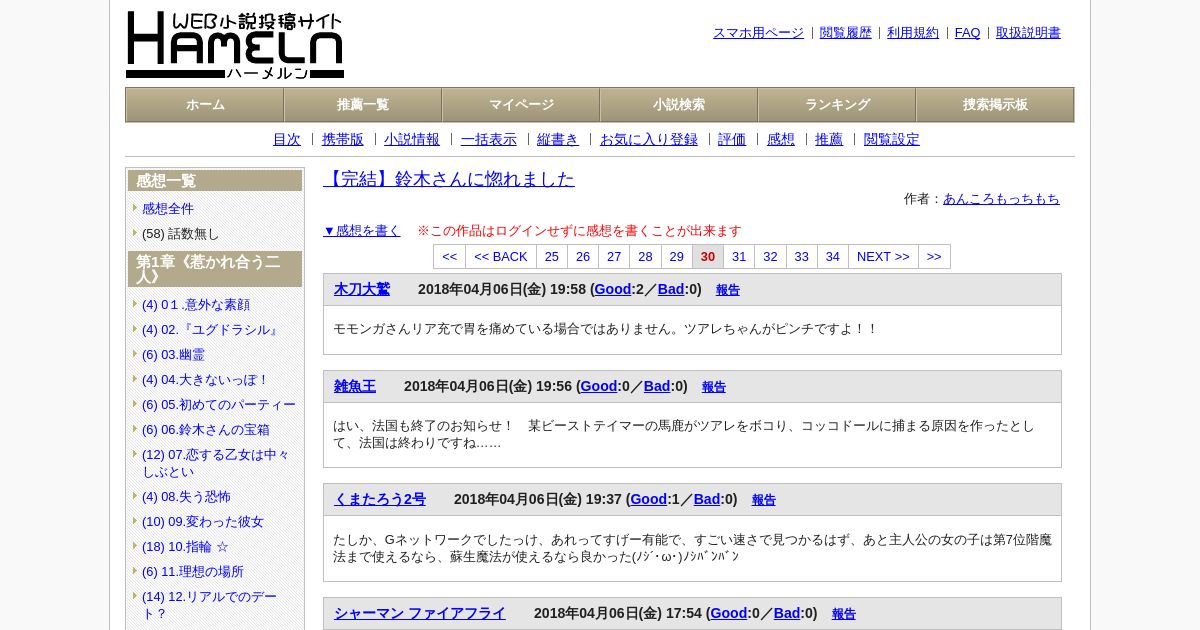Open sidebar chapter 07.恋する乙女は中々しぶとい
Viewport: 1200px width, 630px height.
coord(216,463)
